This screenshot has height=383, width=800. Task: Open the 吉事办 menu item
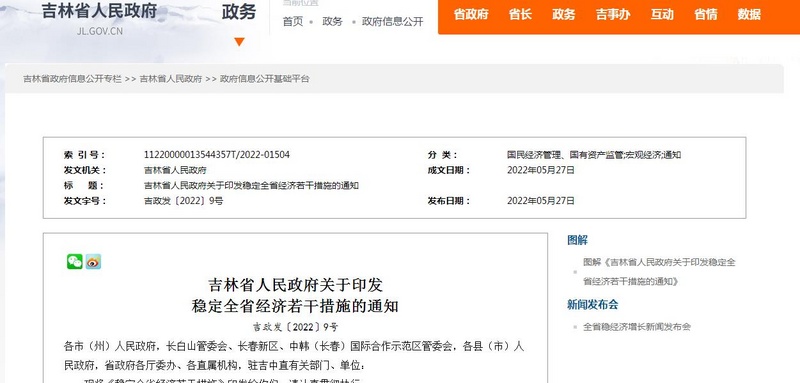(x=613, y=14)
